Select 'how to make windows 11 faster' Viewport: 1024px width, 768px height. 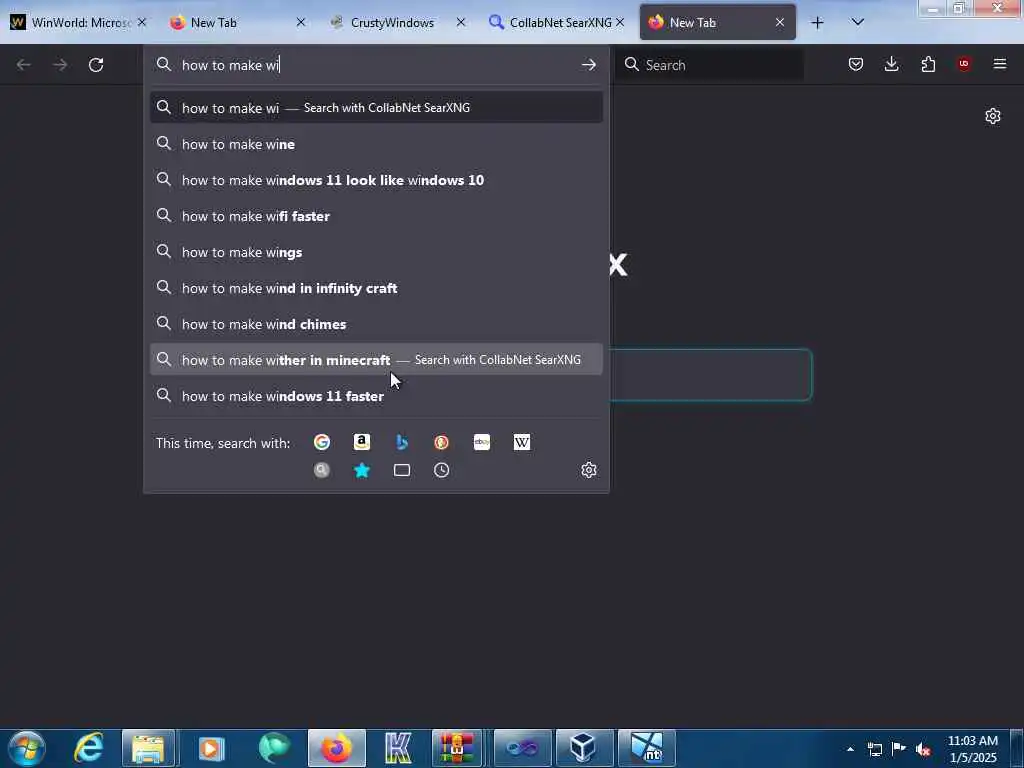[376, 396]
